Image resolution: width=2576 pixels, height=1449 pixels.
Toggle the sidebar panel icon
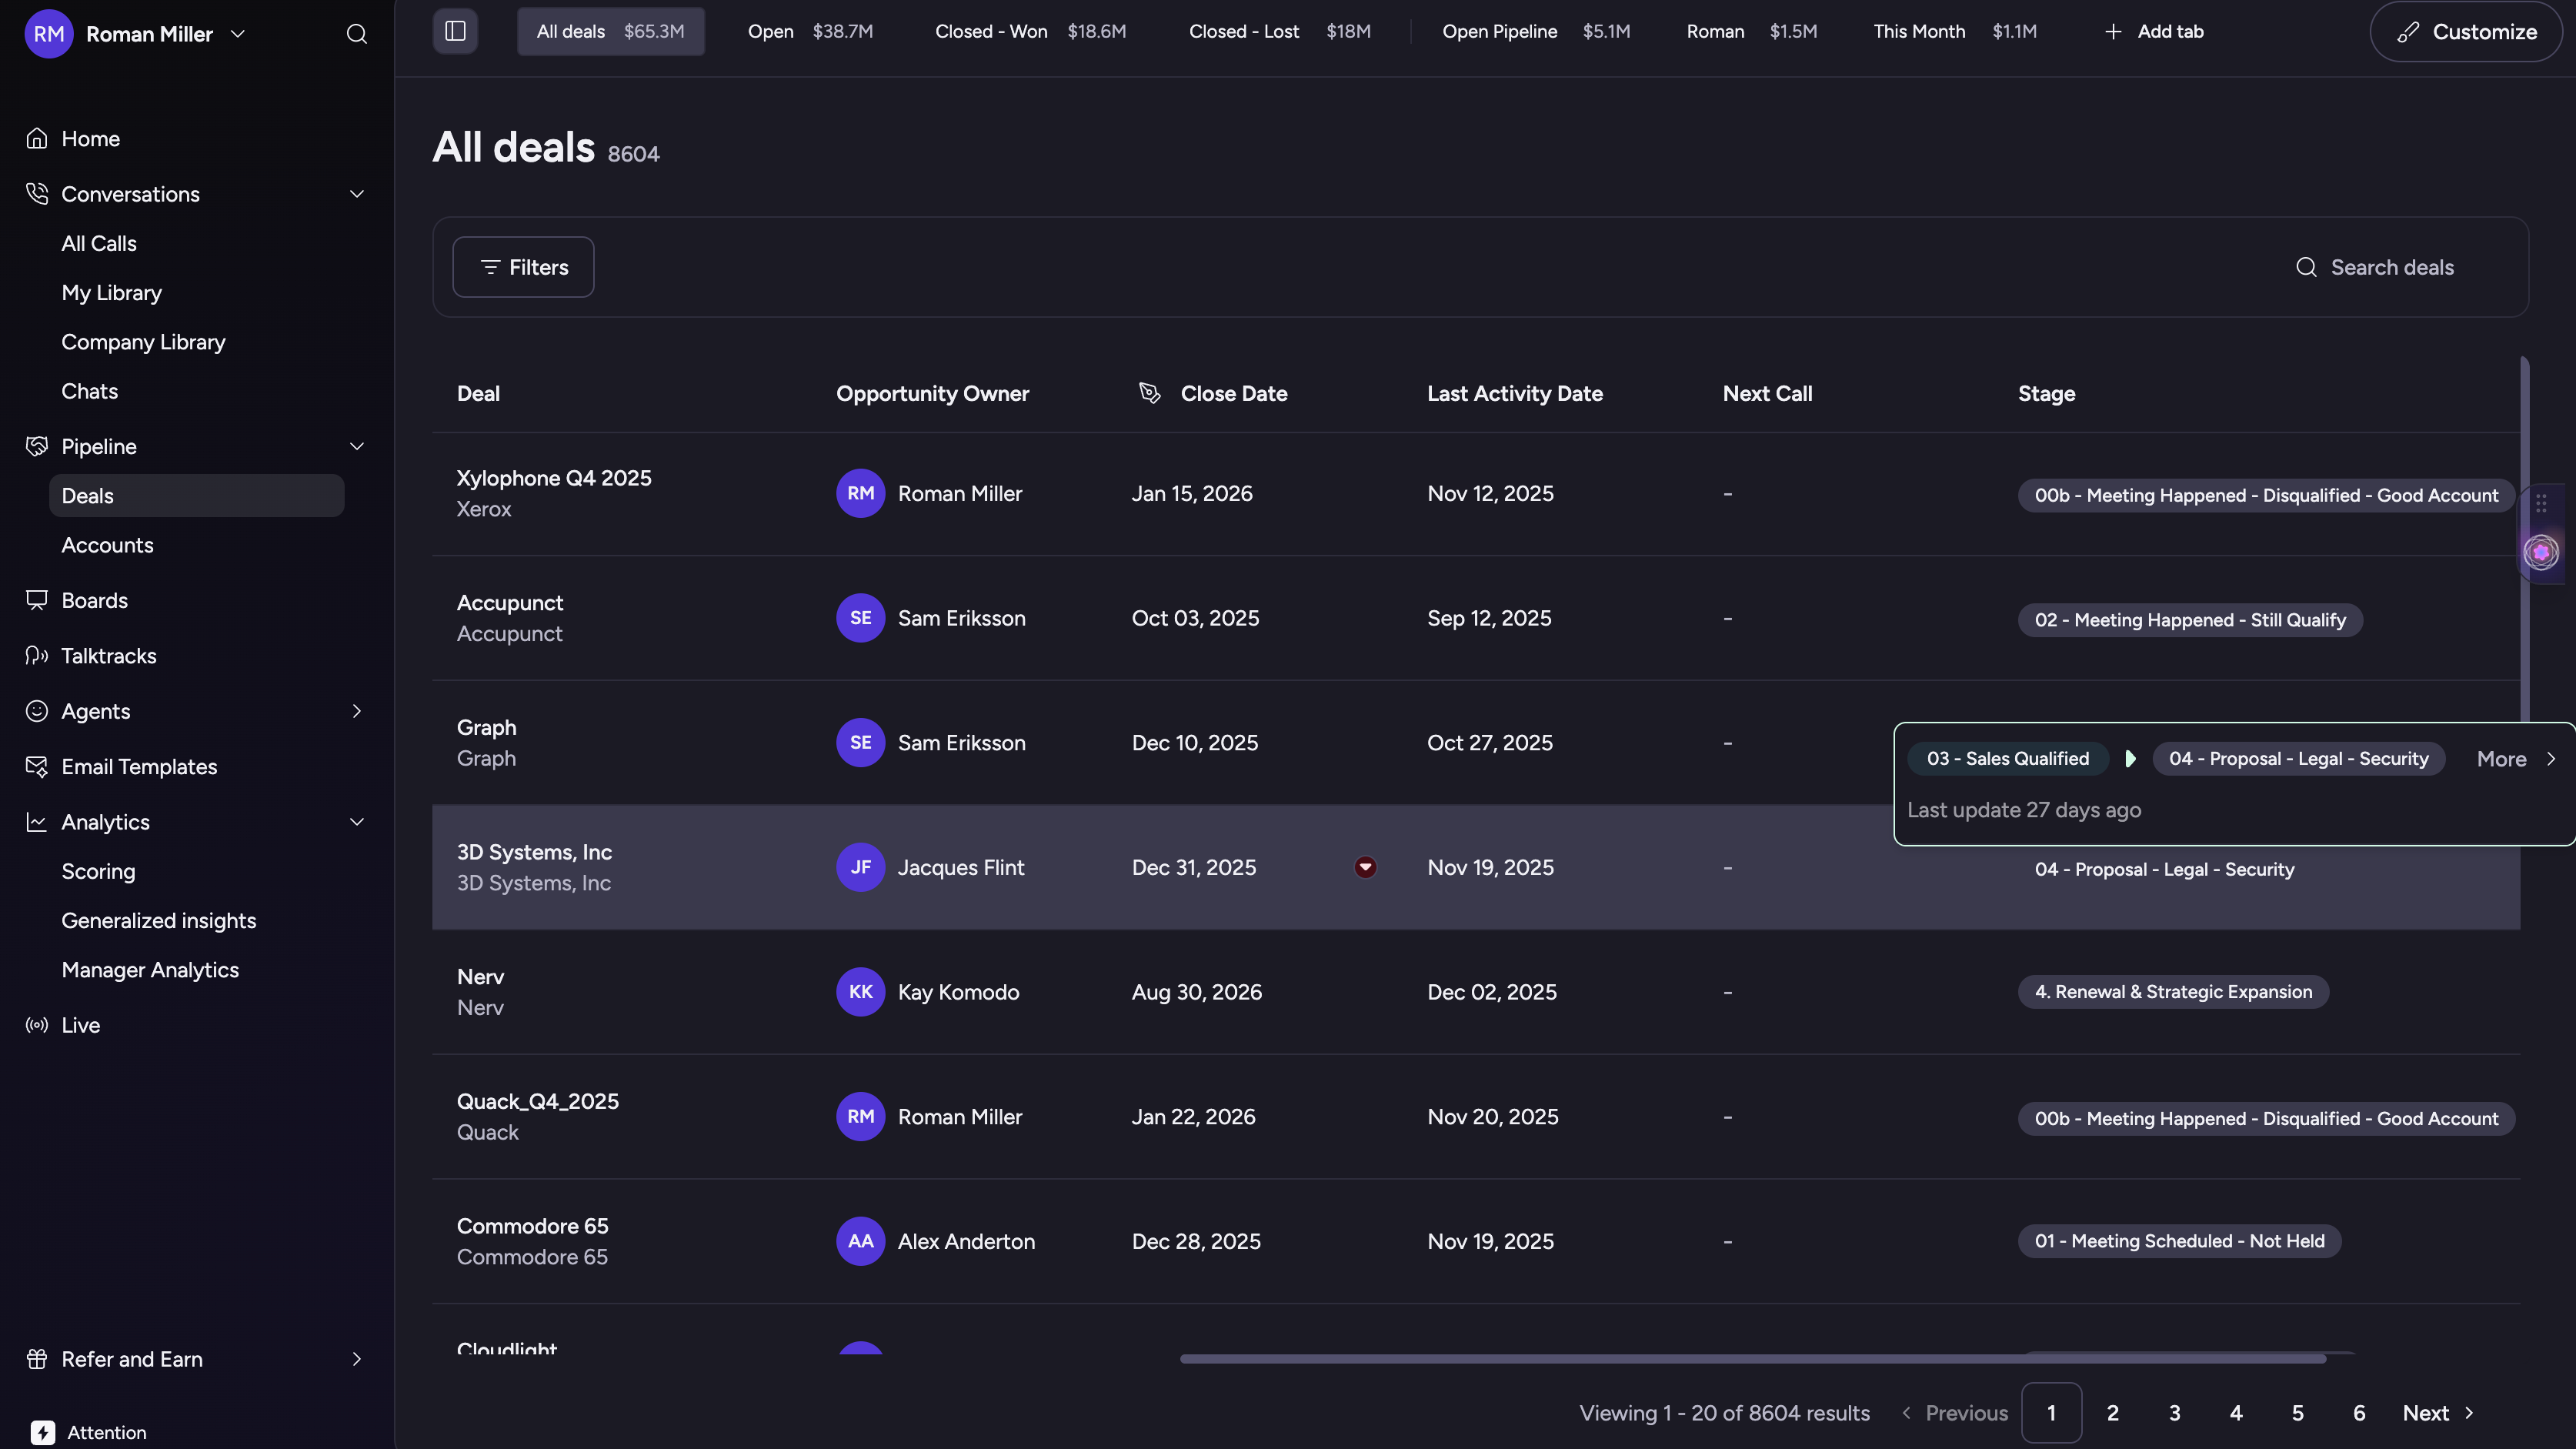pyautogui.click(x=455, y=31)
